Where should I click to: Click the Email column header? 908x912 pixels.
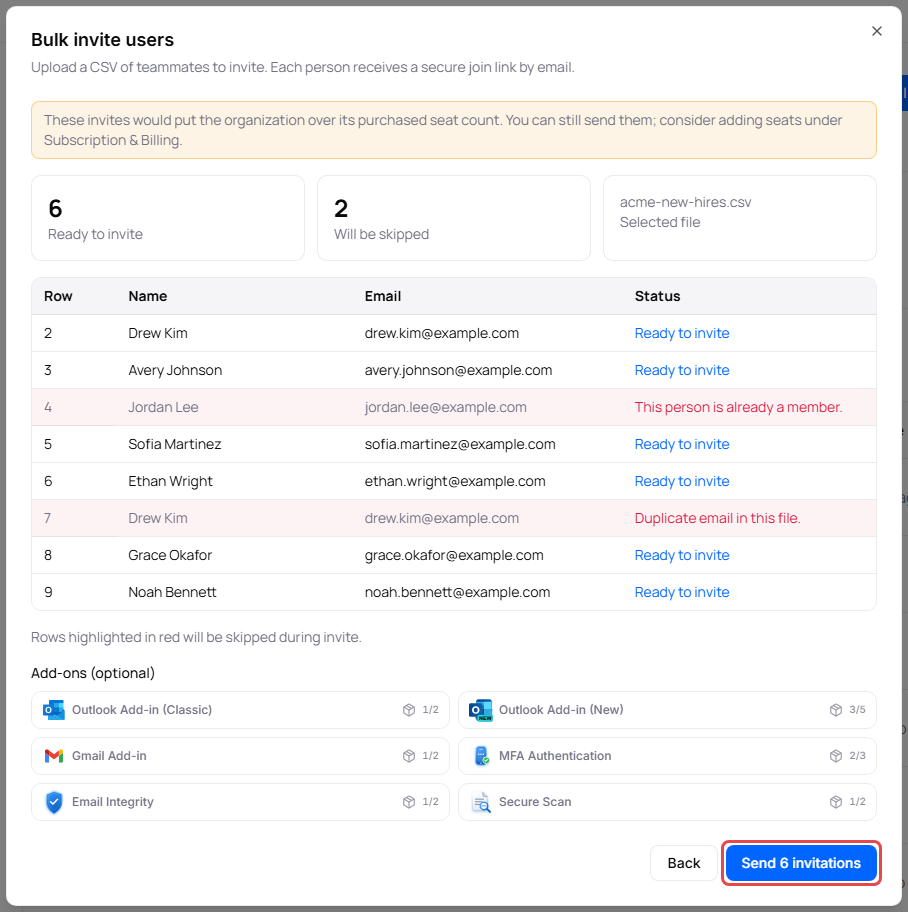[383, 297]
